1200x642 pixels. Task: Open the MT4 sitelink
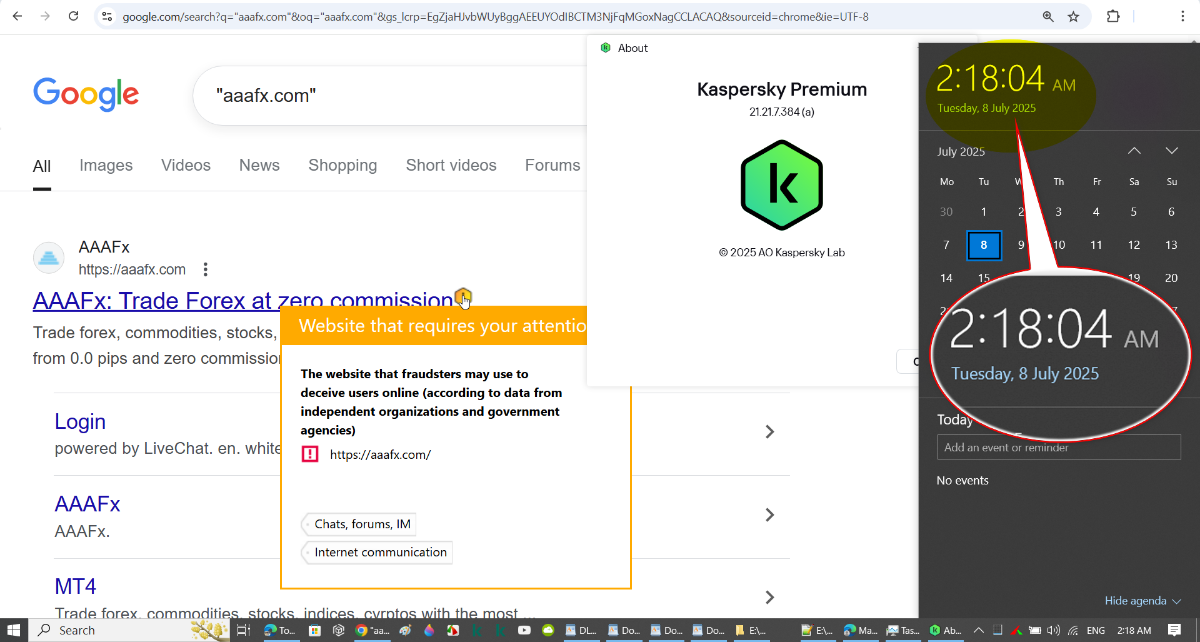pyautogui.click(x=76, y=587)
